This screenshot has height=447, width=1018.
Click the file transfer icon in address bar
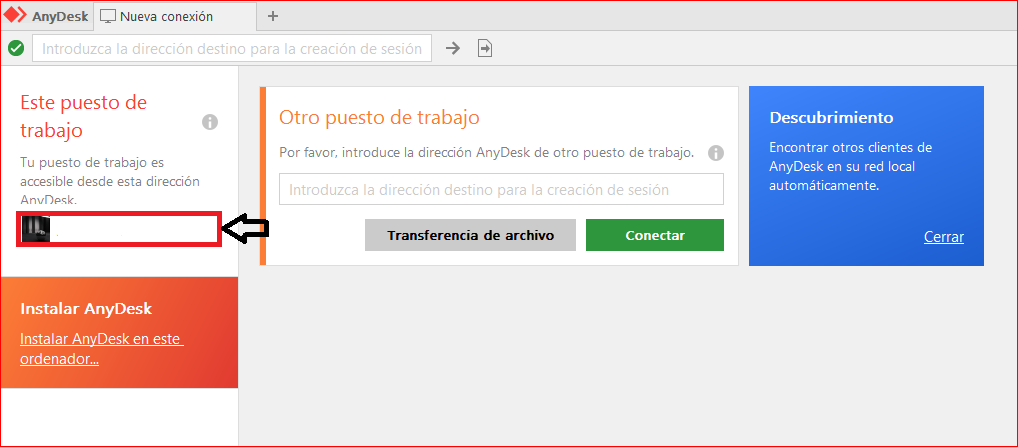click(485, 48)
